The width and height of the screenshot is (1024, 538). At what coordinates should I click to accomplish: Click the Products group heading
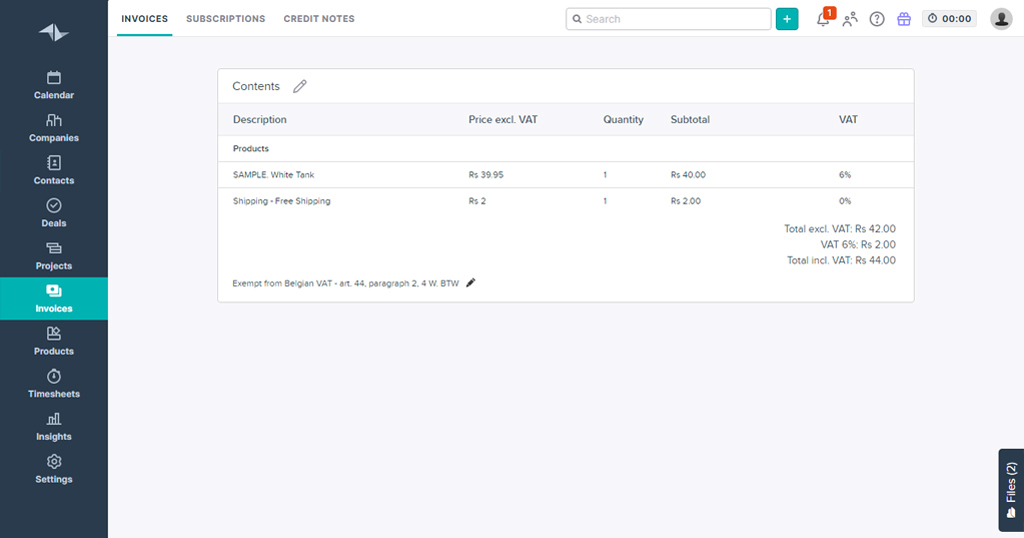(251, 149)
